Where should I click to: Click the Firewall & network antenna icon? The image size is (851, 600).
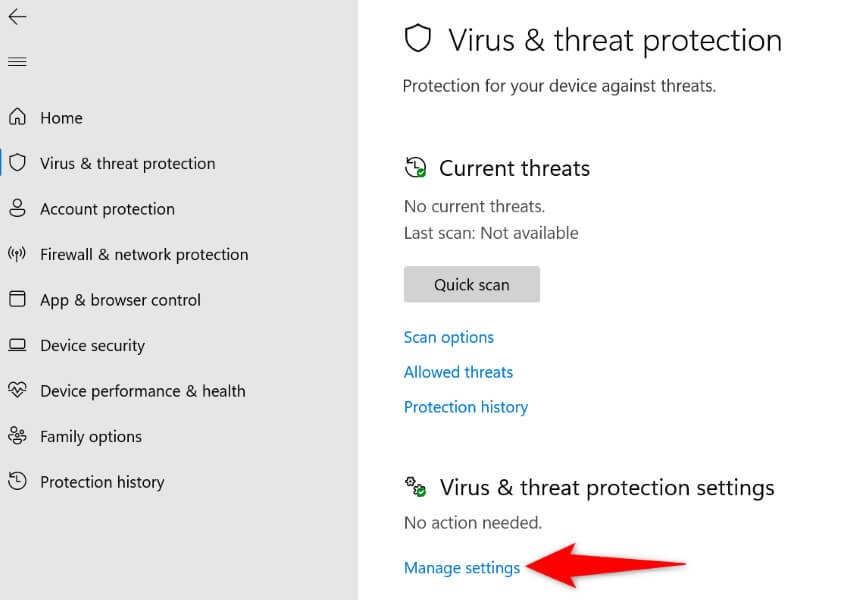pos(17,254)
